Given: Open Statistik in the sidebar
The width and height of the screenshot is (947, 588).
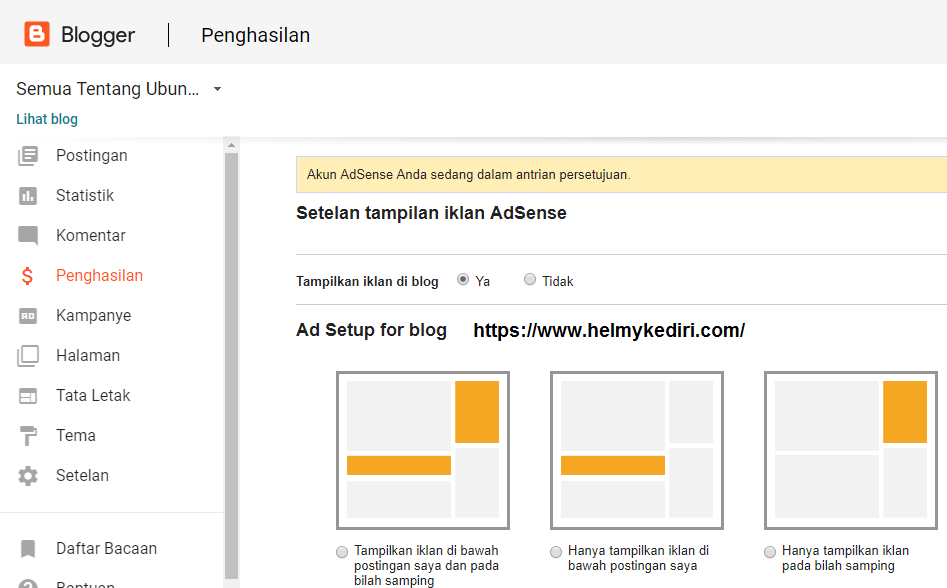Looking at the screenshot, I should (x=85, y=195).
